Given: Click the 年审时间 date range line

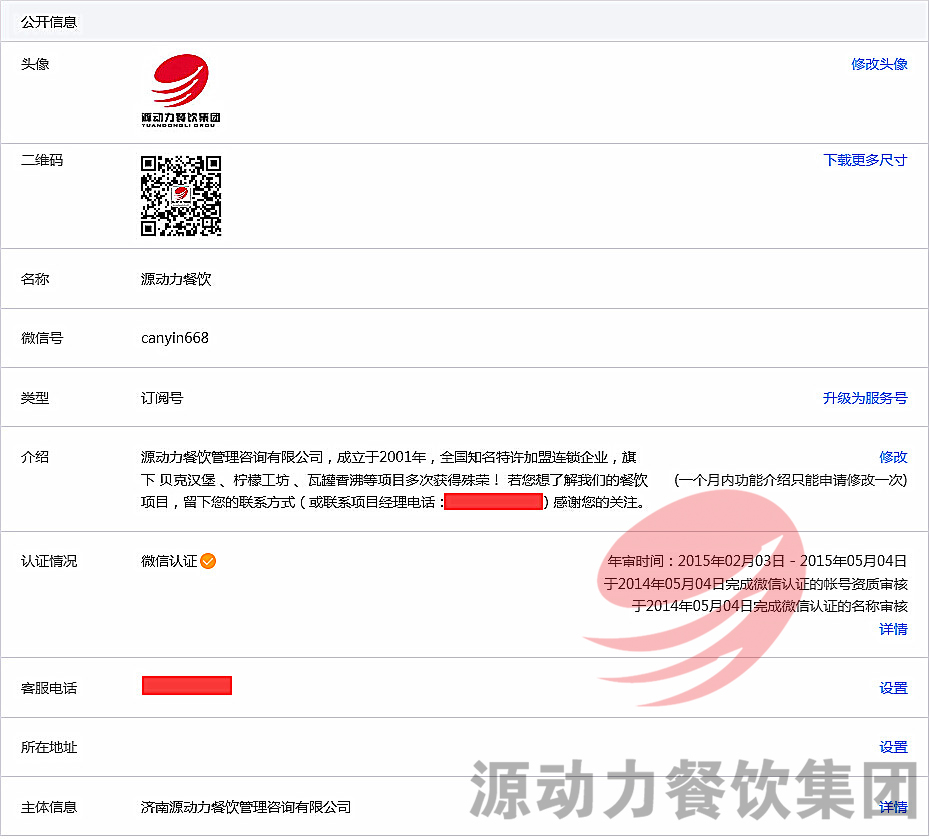Looking at the screenshot, I should point(757,561).
